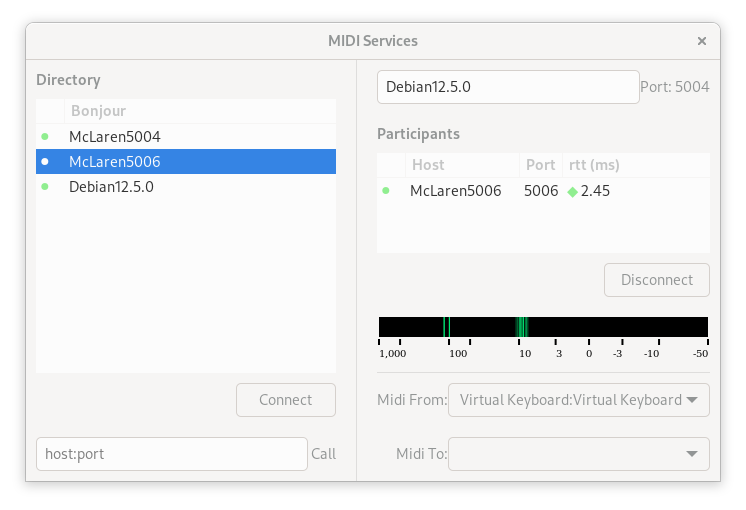Click the rtt value 2.45
Image resolution: width=746 pixels, height=510 pixels.
(595, 191)
